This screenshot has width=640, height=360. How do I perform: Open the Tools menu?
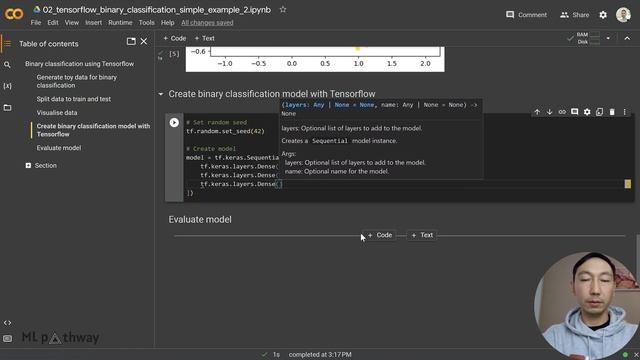coord(147,22)
